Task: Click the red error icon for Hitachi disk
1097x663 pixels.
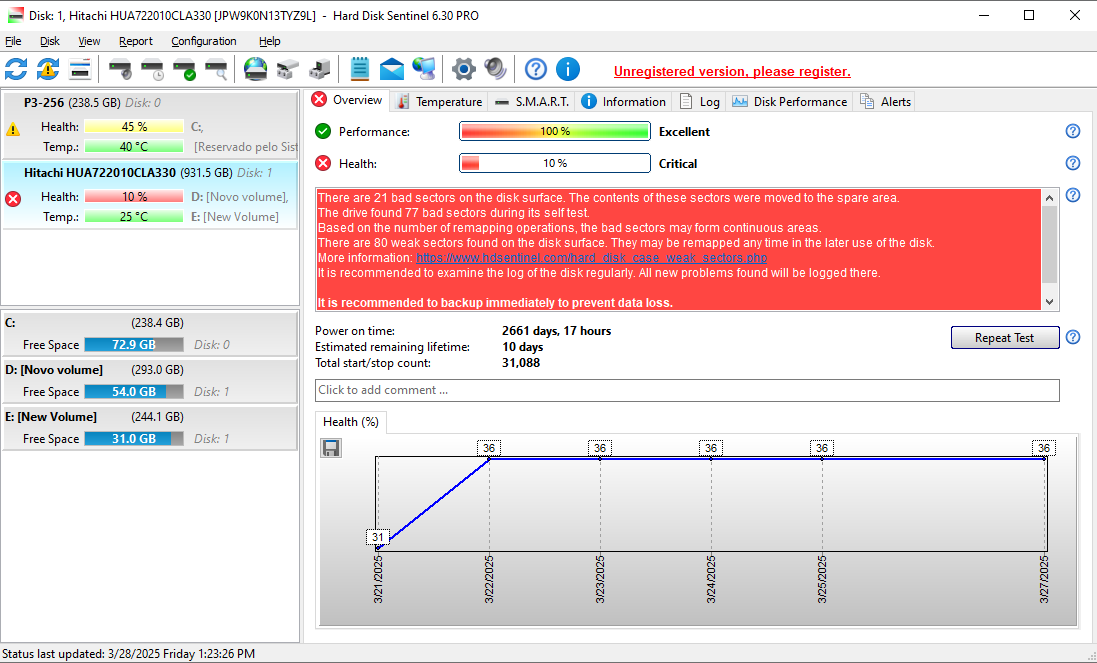Action: click(13, 199)
